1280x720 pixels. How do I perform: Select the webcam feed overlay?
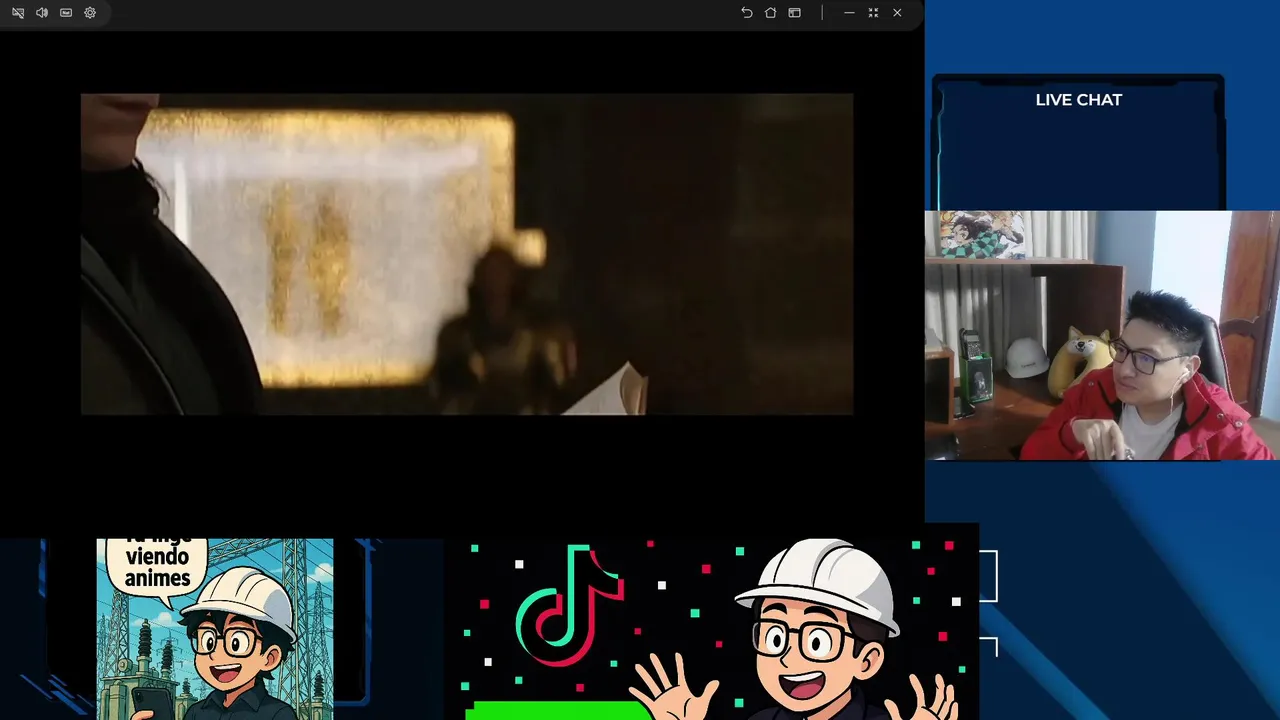click(x=1102, y=335)
